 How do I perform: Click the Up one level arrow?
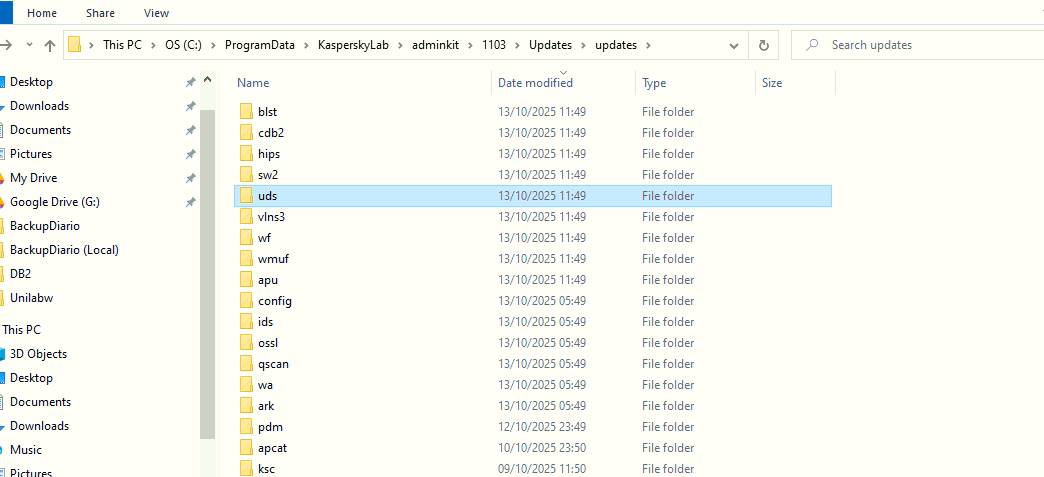(x=50, y=45)
